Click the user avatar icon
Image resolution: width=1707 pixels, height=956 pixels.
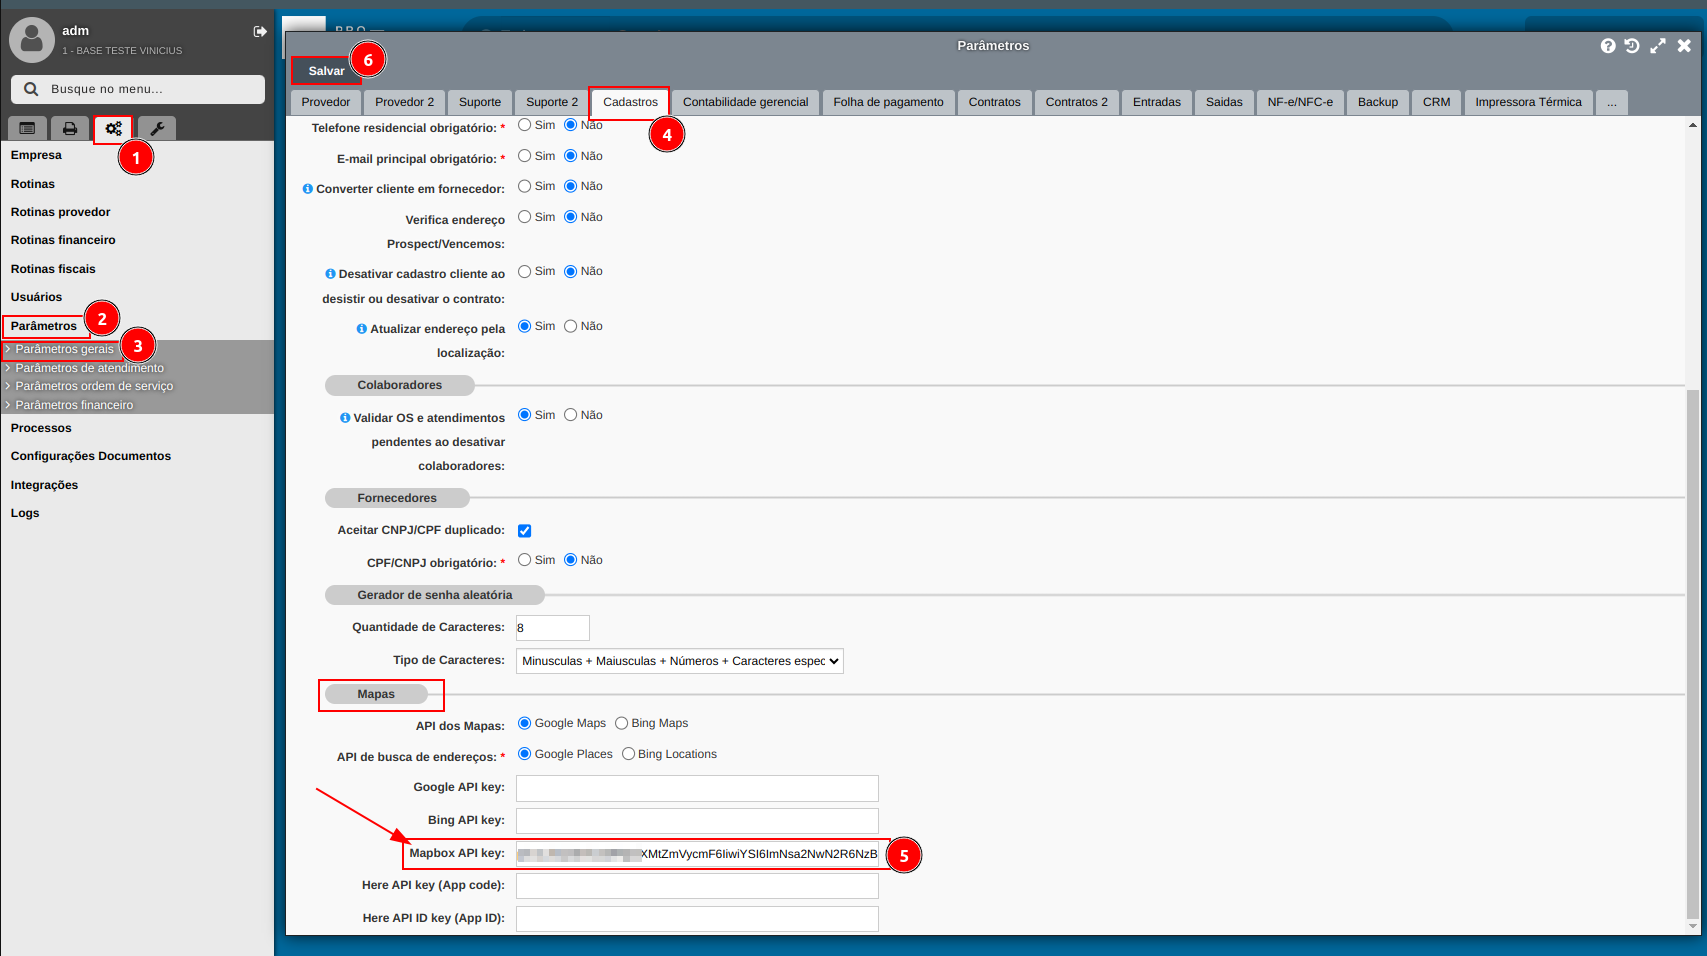pos(32,39)
